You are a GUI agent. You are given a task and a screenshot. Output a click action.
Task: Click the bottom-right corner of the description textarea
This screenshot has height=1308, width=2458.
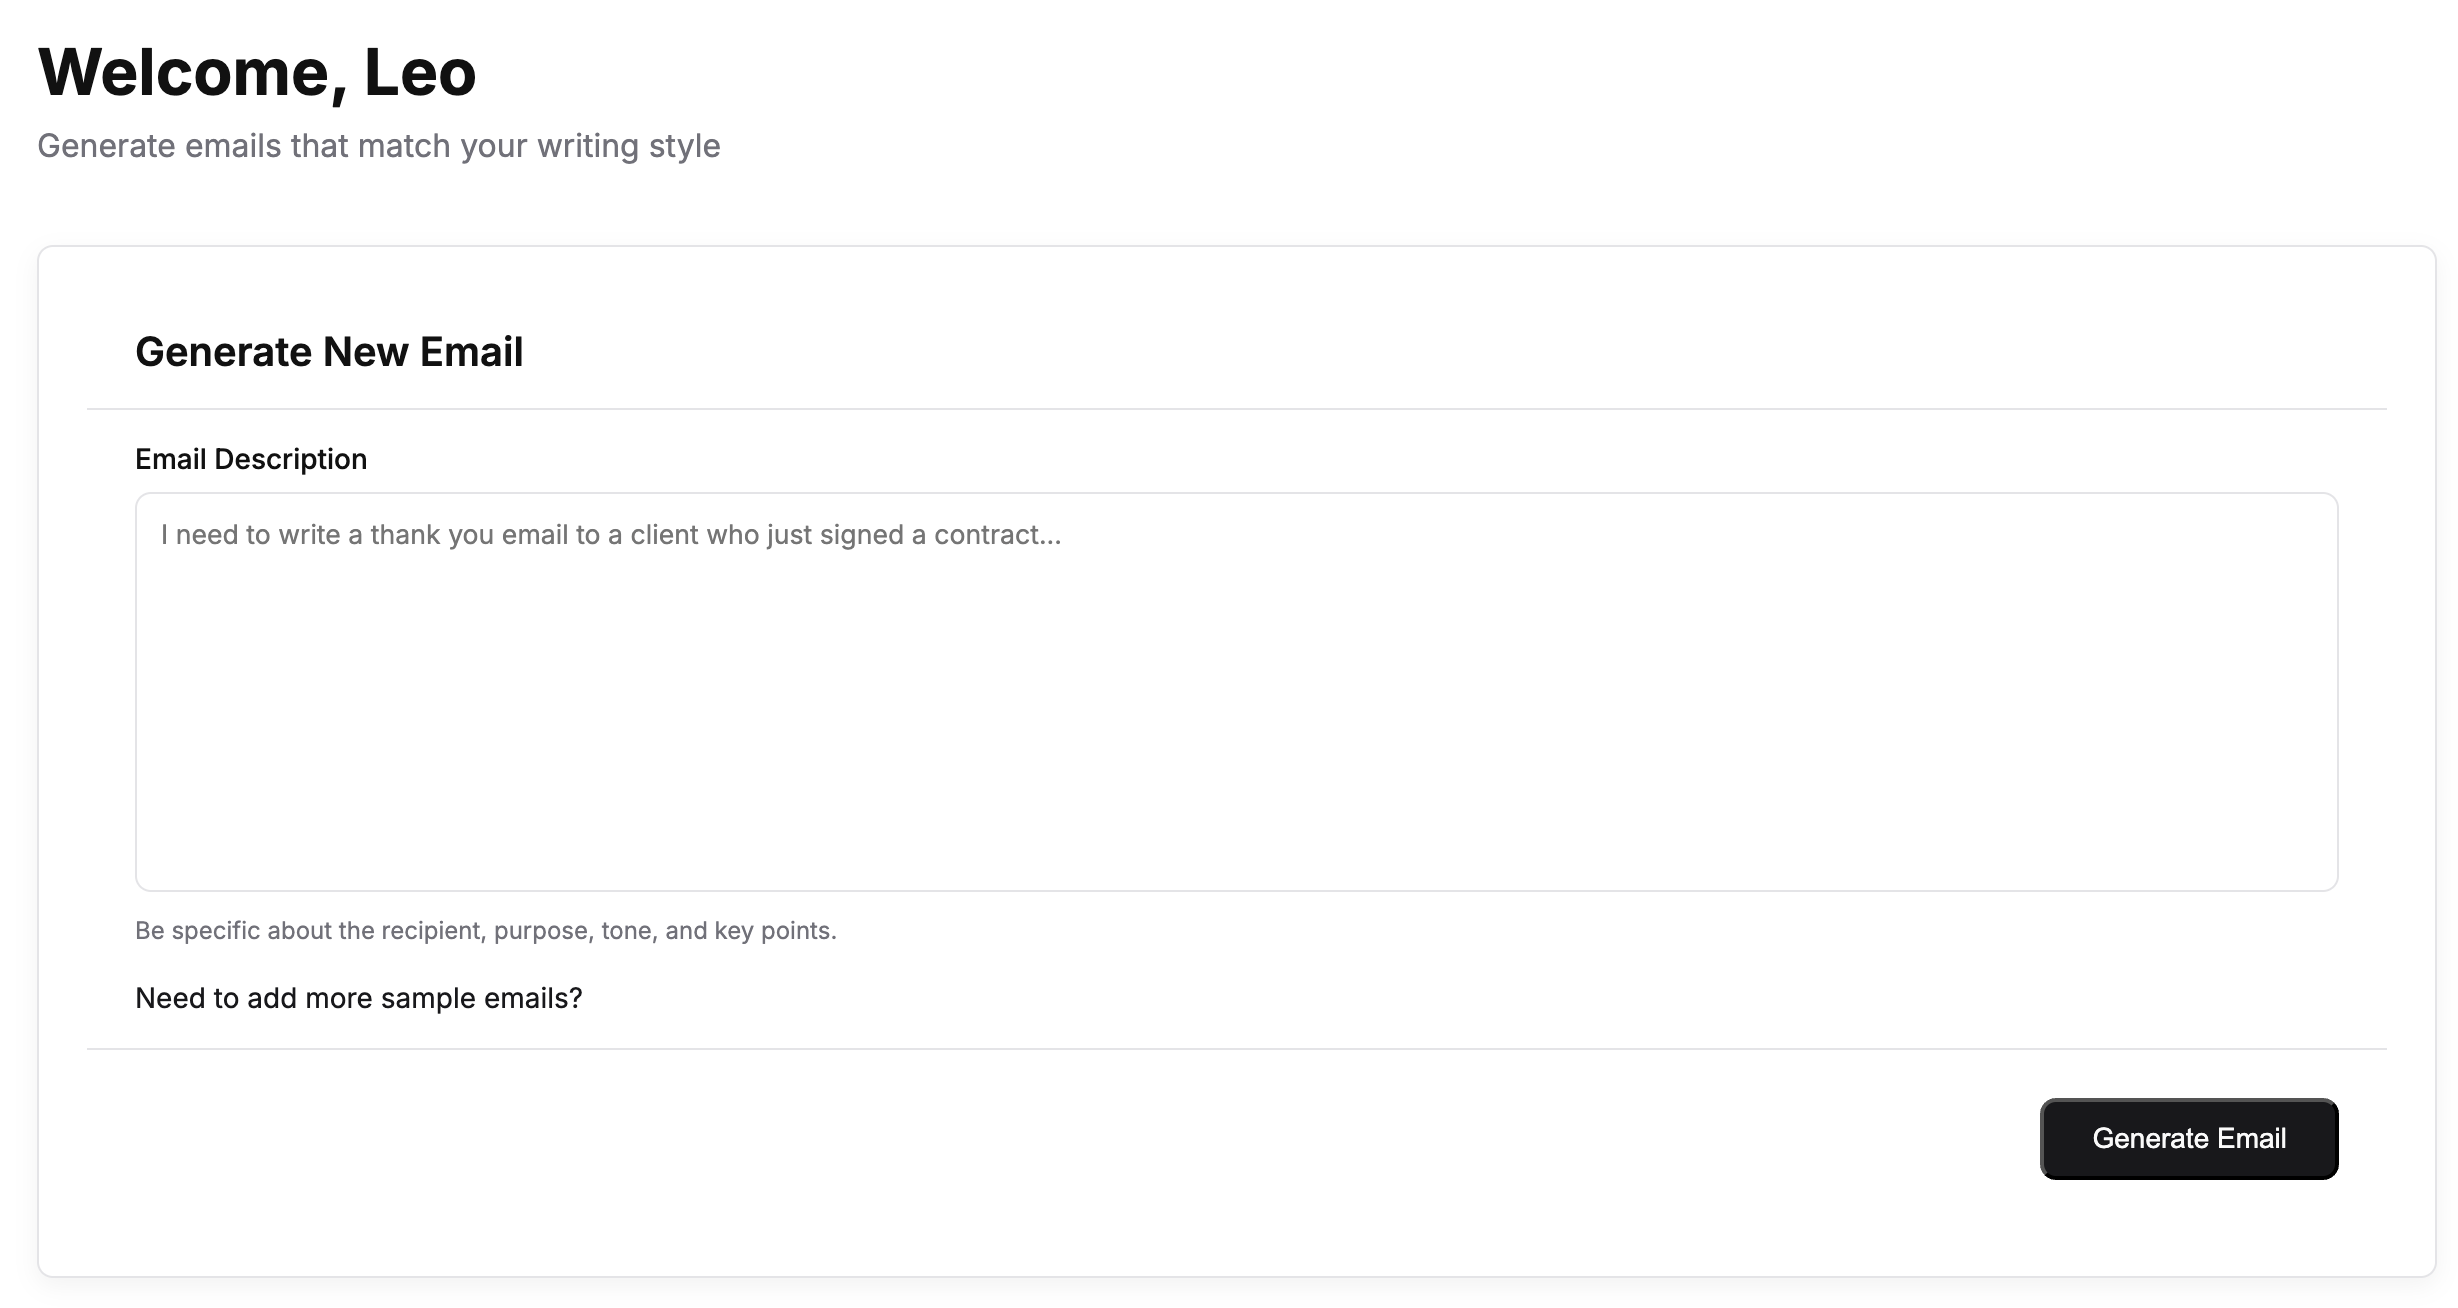(x=2324, y=878)
